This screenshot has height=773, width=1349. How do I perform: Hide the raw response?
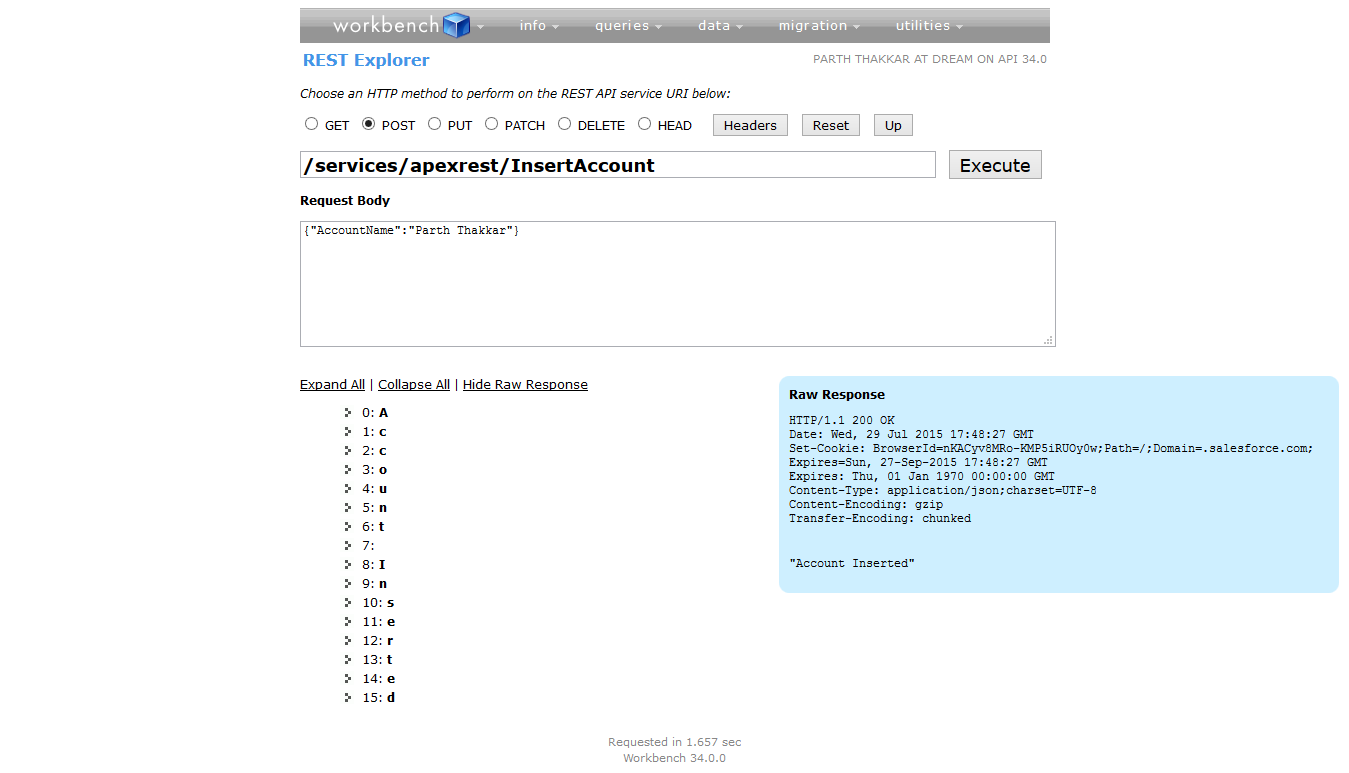[x=525, y=384]
